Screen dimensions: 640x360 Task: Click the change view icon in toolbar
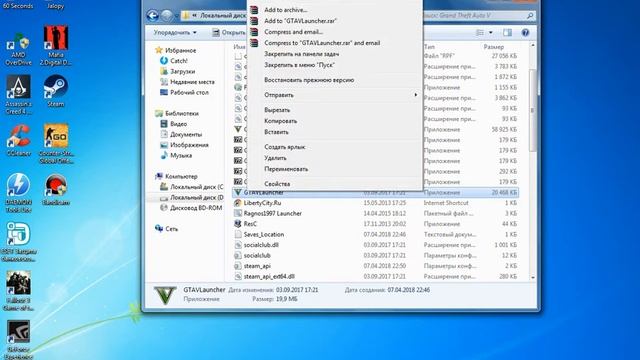pyautogui.click(x=480, y=32)
